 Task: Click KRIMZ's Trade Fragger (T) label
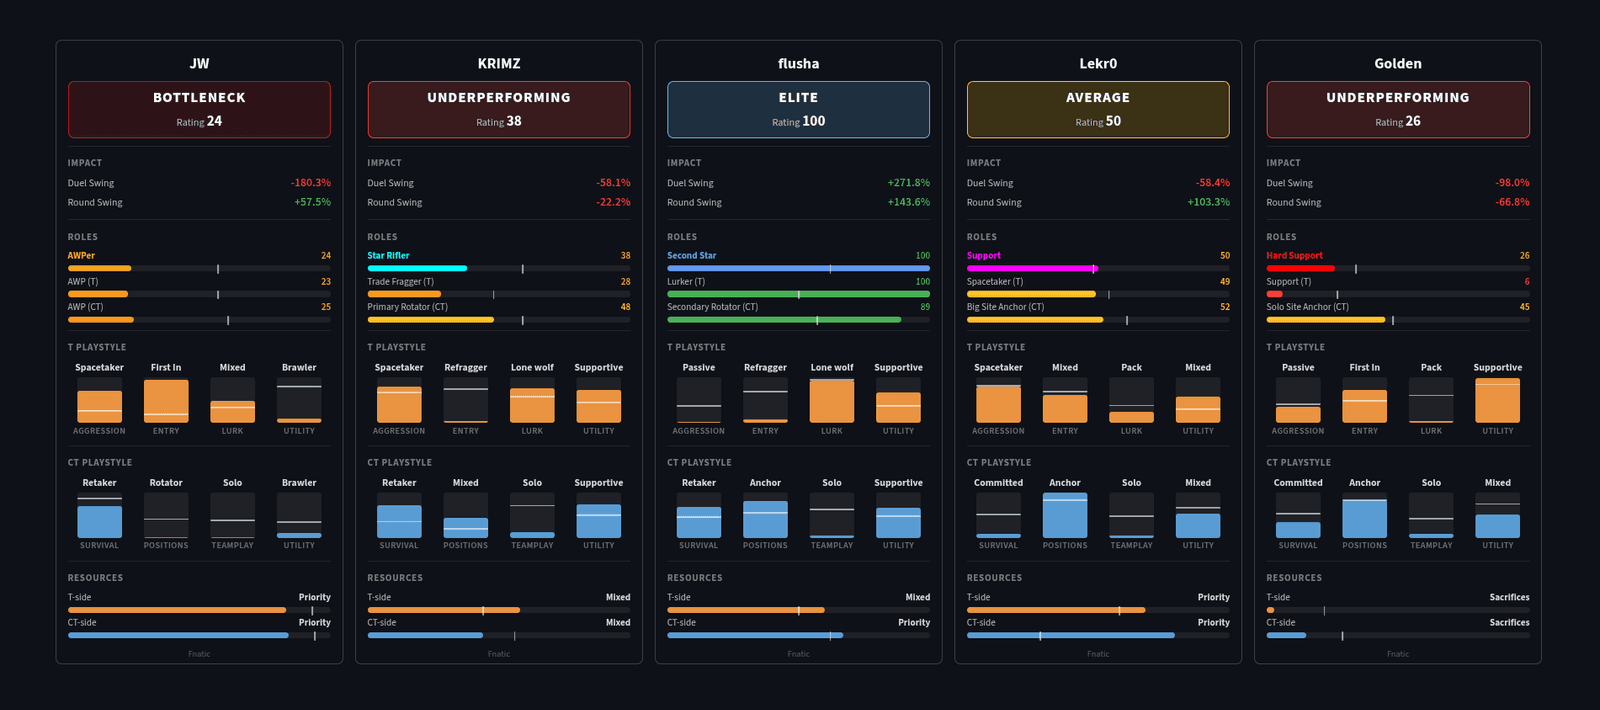click(401, 282)
